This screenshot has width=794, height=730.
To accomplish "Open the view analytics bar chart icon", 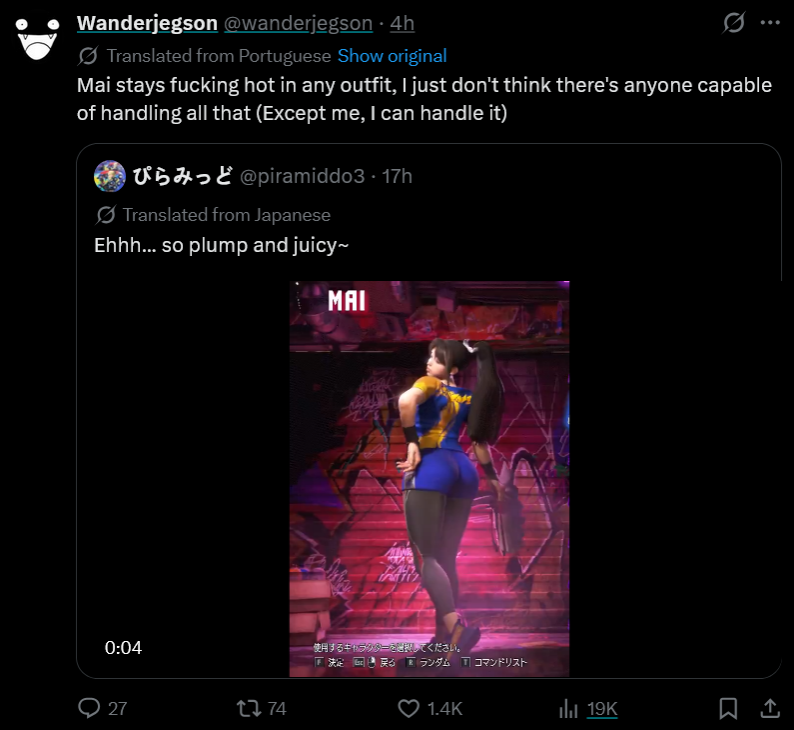I will [568, 708].
